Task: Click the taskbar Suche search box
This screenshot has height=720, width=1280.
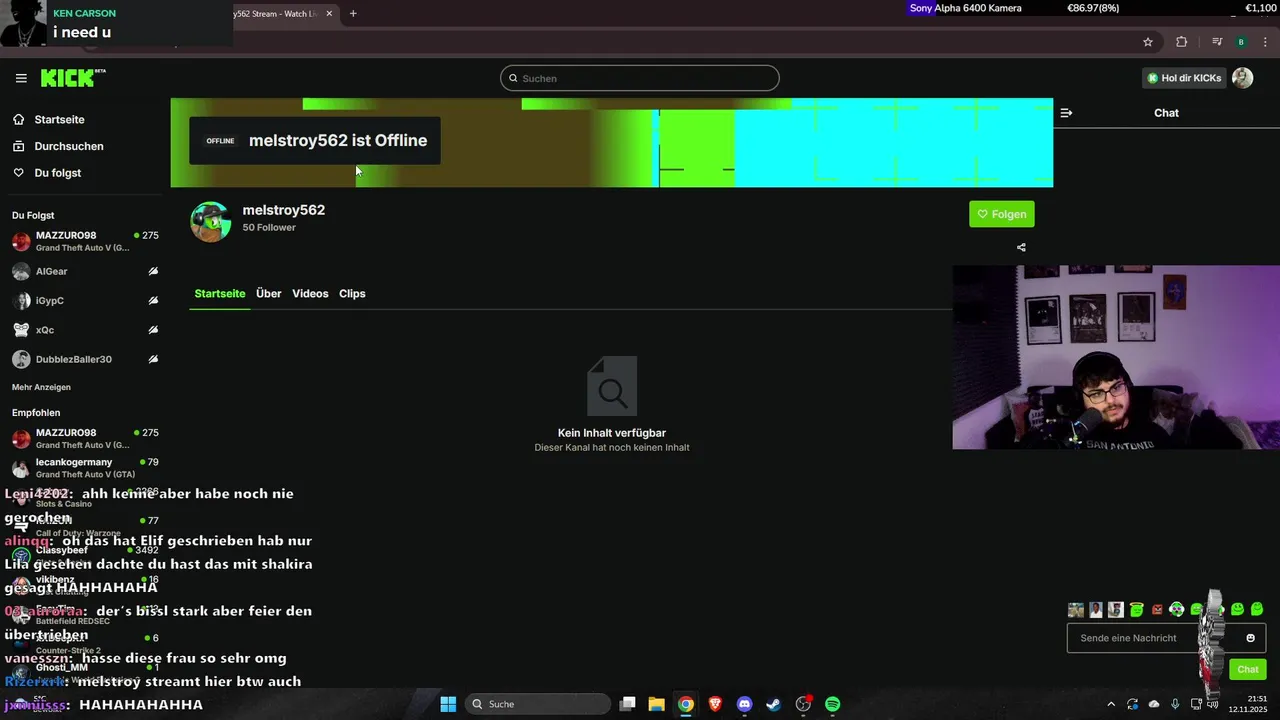Action: (x=539, y=704)
